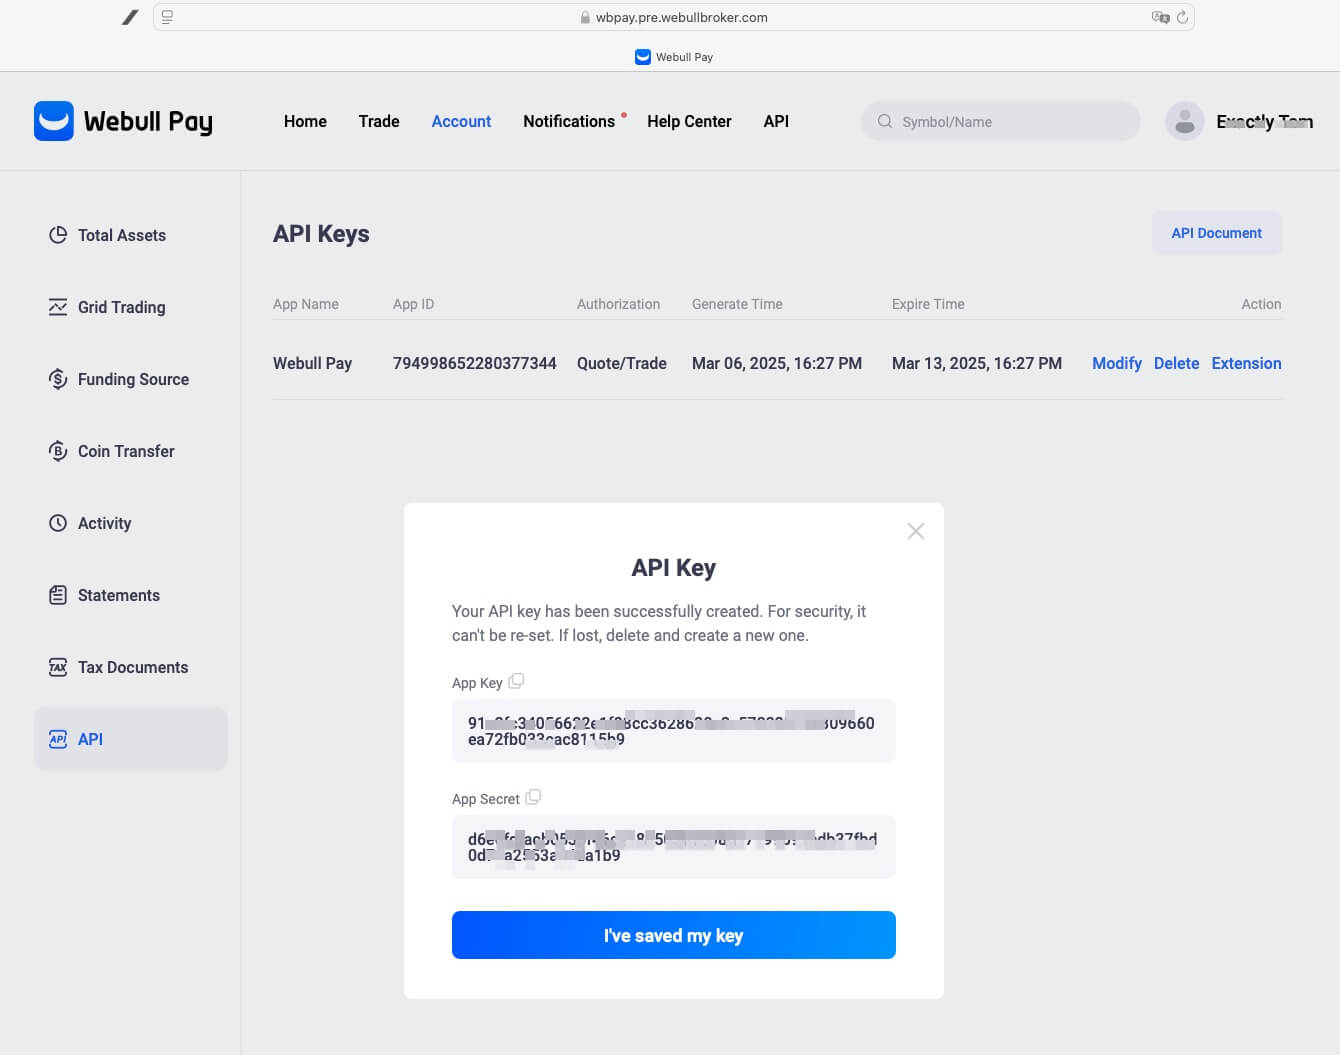Focus the Symbol/Name search field
The height and width of the screenshot is (1055, 1340).
click(1001, 121)
